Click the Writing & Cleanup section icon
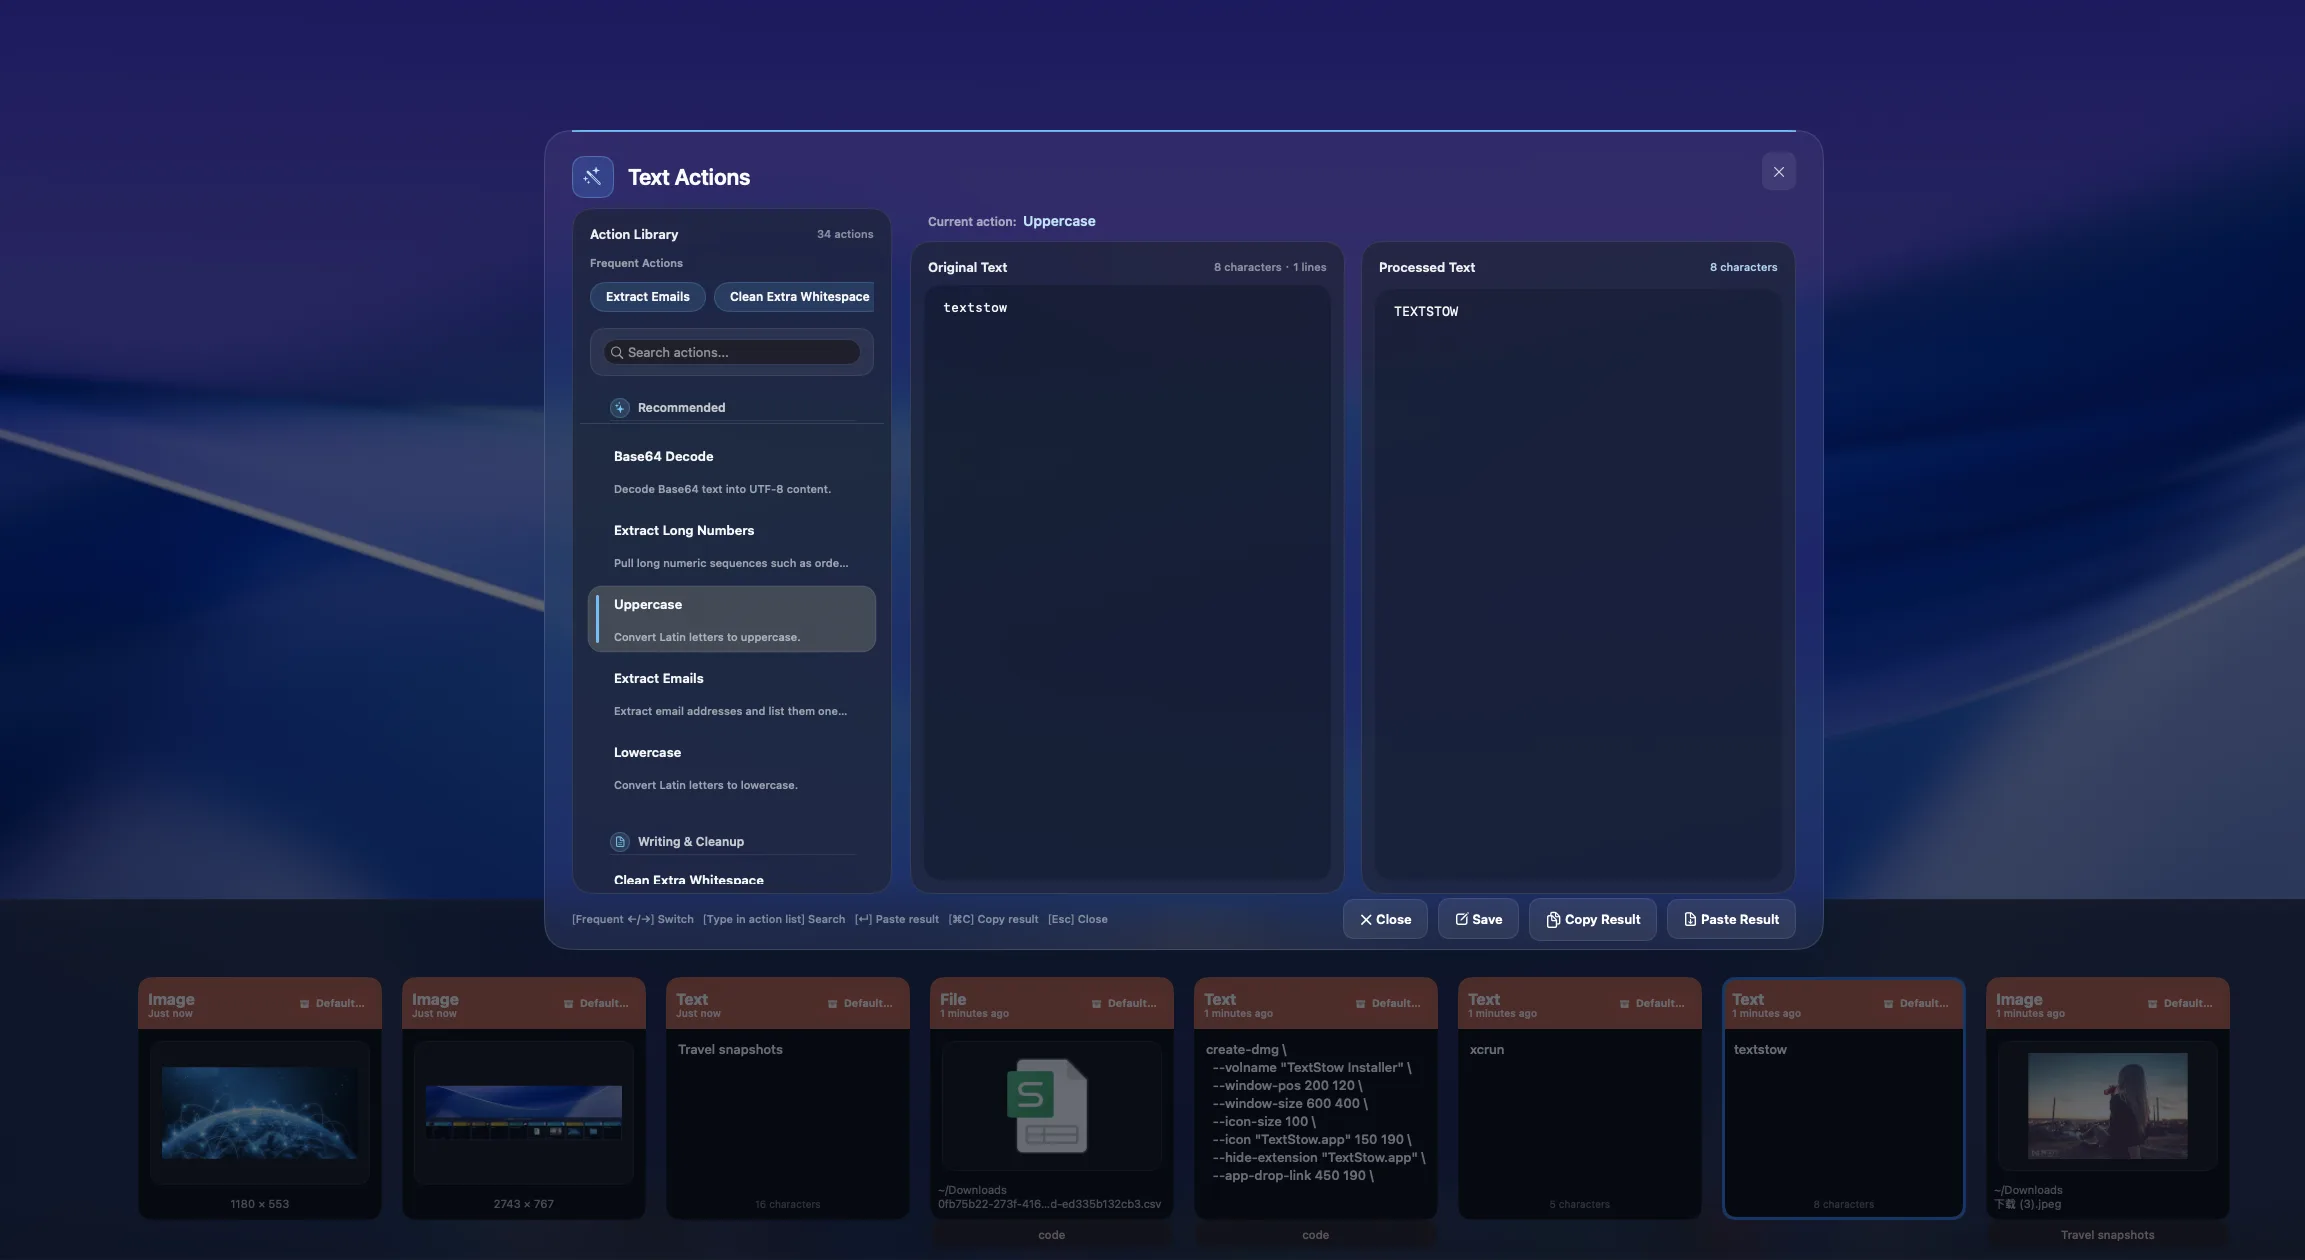The image size is (2305, 1260). [620, 842]
